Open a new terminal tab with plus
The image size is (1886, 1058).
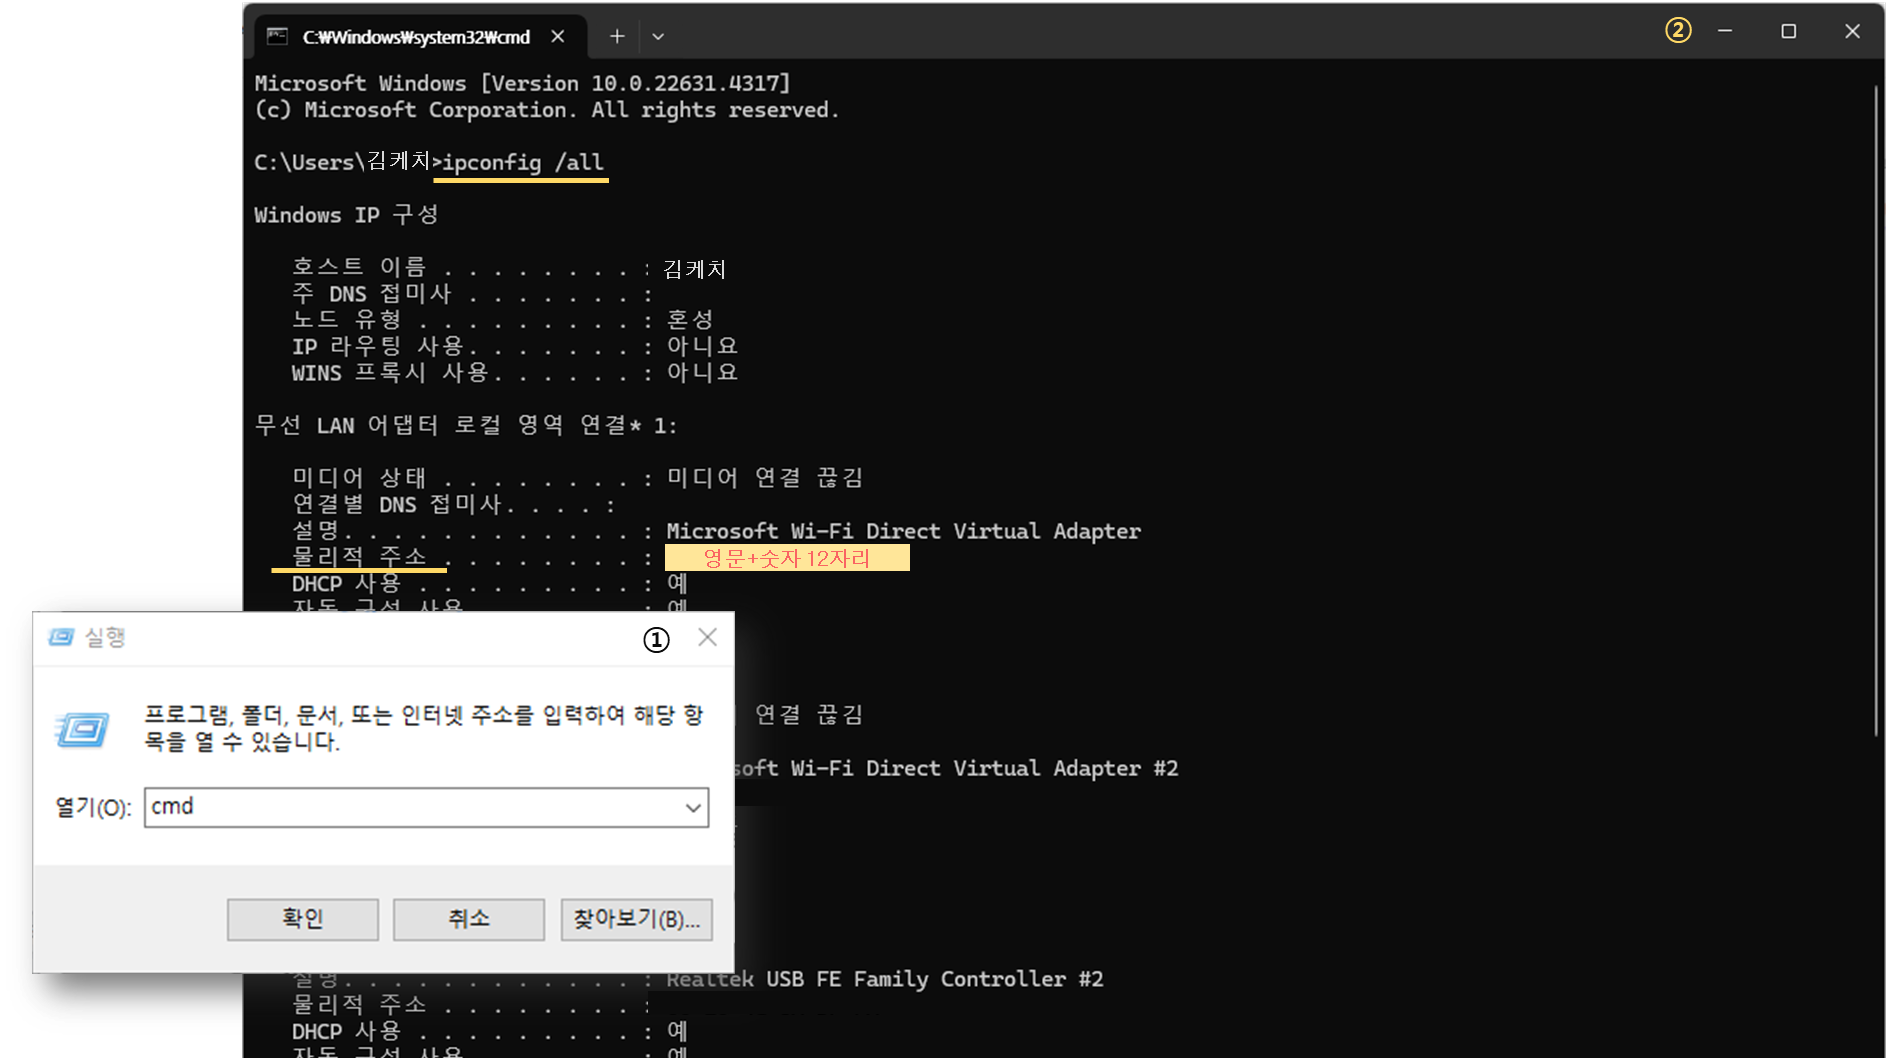click(x=617, y=37)
